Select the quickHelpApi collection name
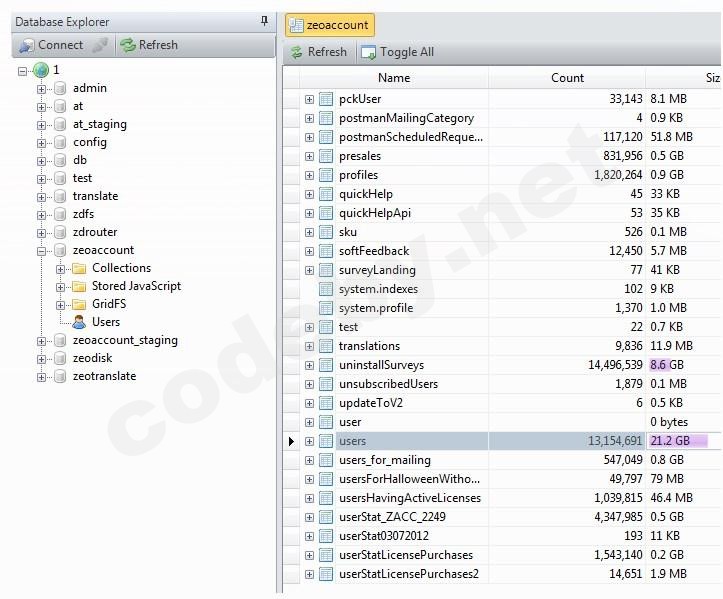723x599 pixels. (x=375, y=213)
